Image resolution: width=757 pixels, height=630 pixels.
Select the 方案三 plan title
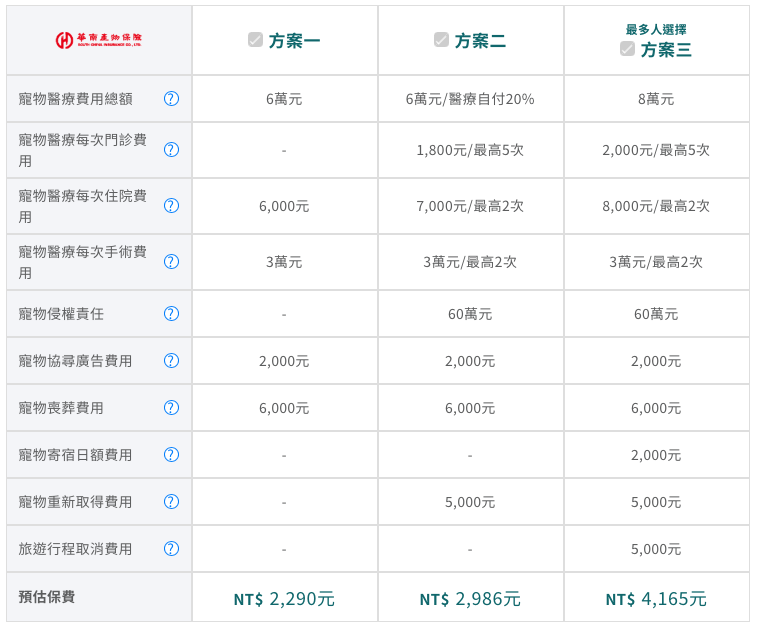(666, 50)
